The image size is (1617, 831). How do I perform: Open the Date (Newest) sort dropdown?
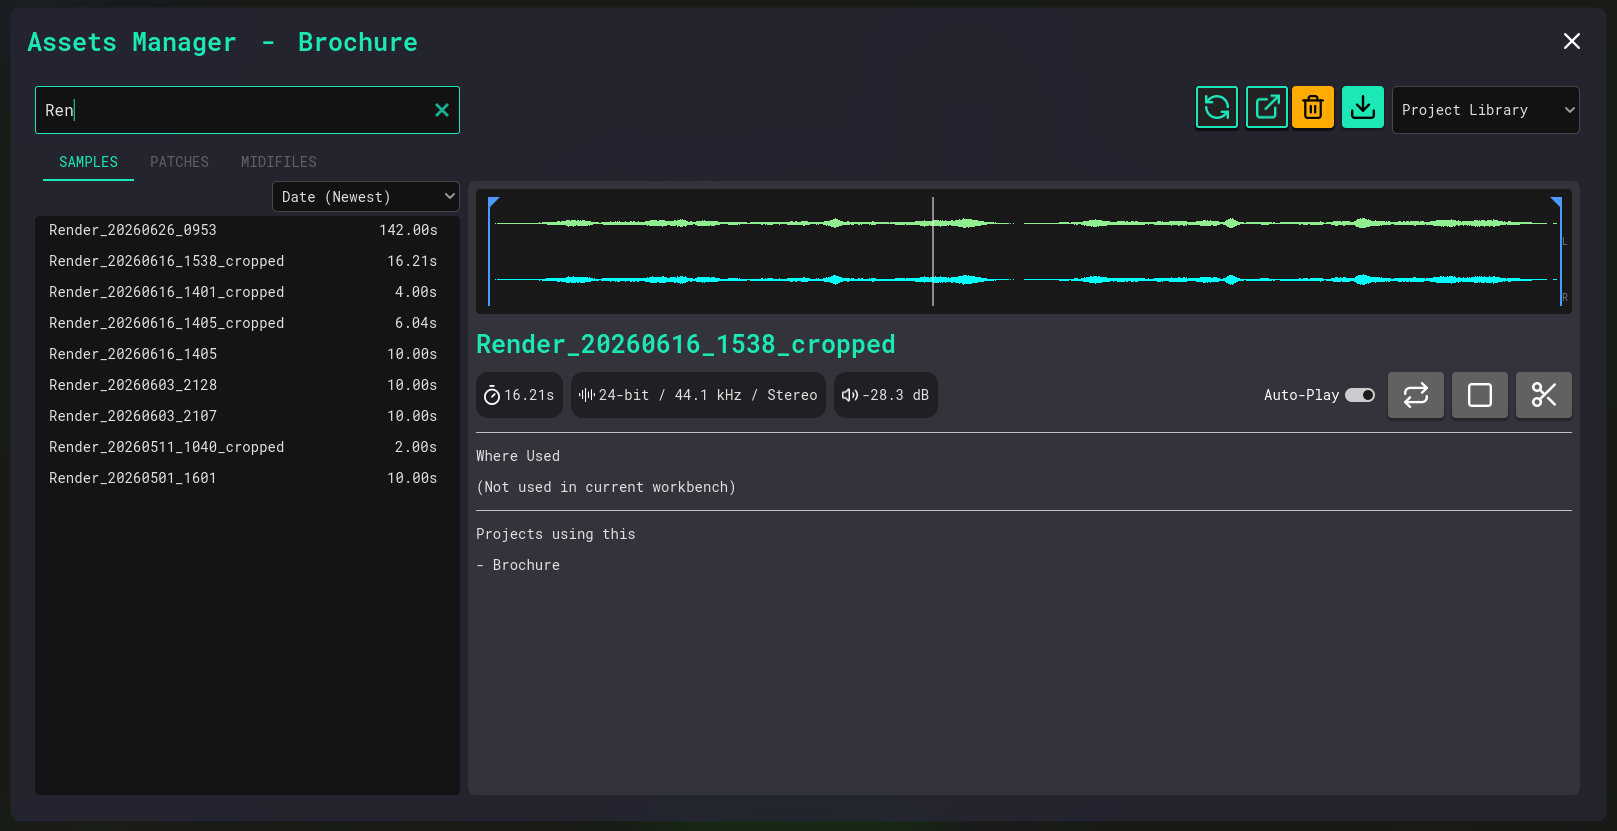coord(365,197)
